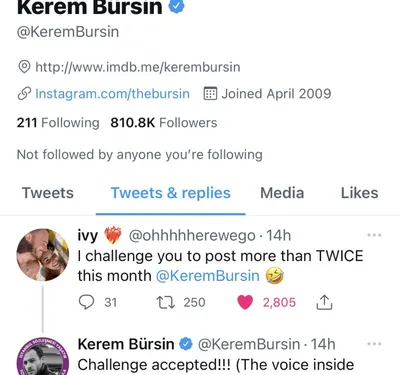Open ivy's profile picture
This screenshot has height=375, width=400.
pos(43,255)
